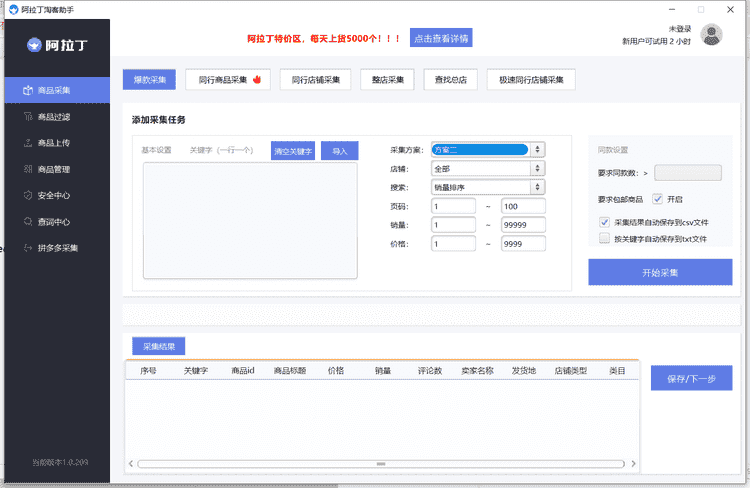Click the 导入 button

(x=340, y=151)
